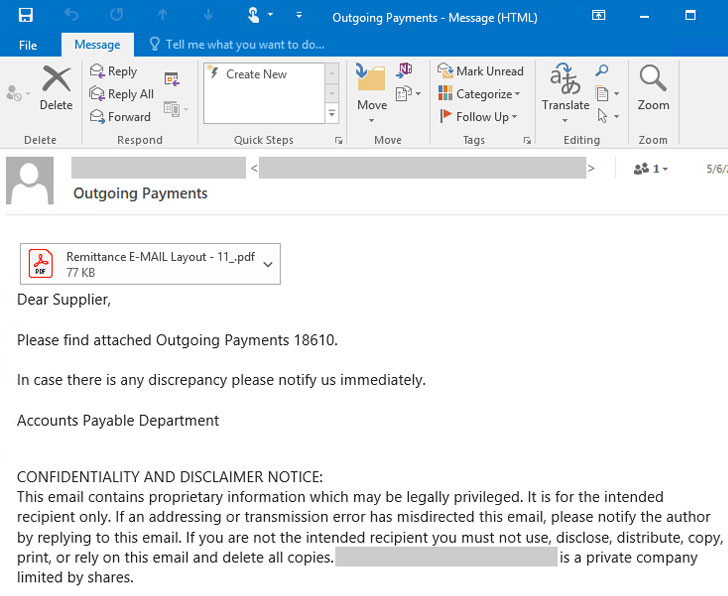Click the Save icon in title bar

tap(25, 16)
